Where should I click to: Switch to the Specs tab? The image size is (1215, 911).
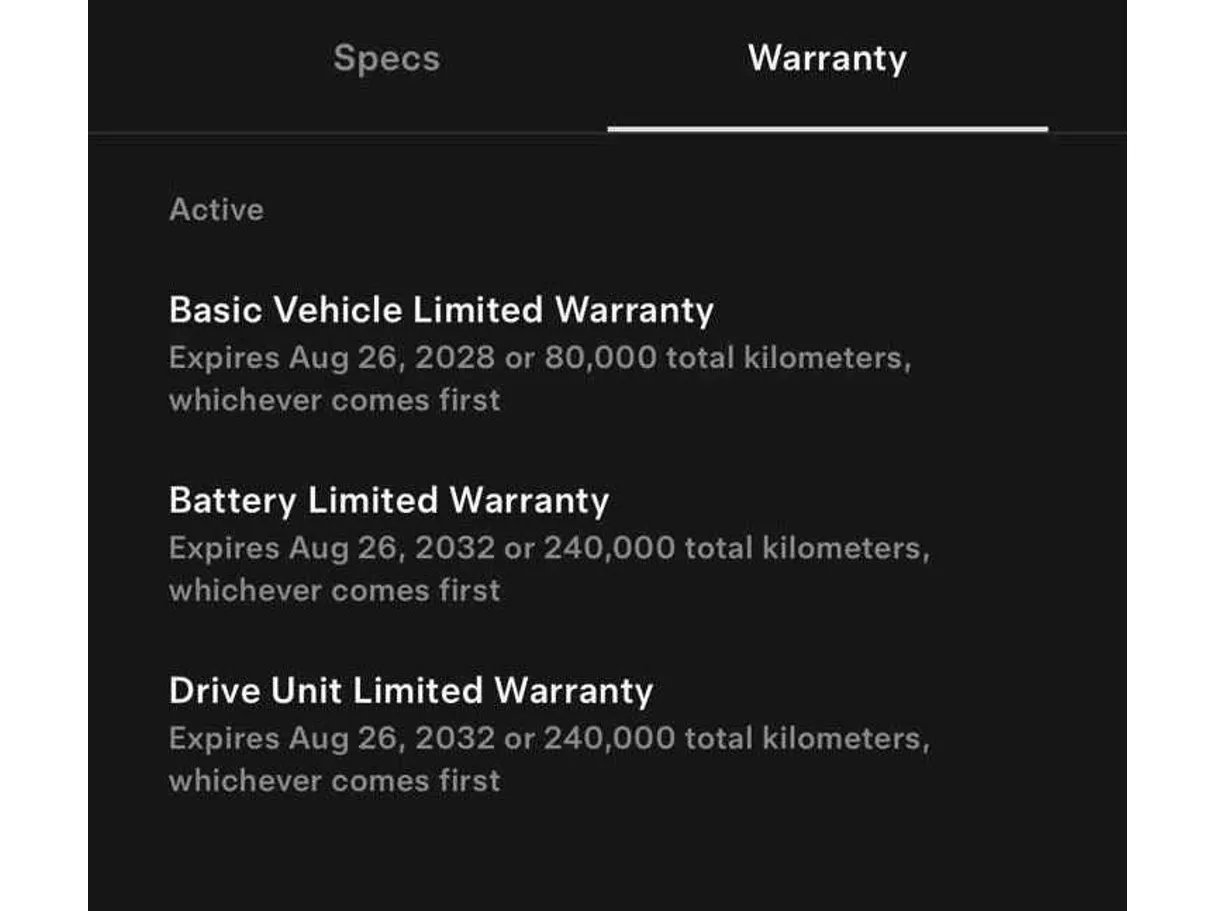pyautogui.click(x=386, y=58)
